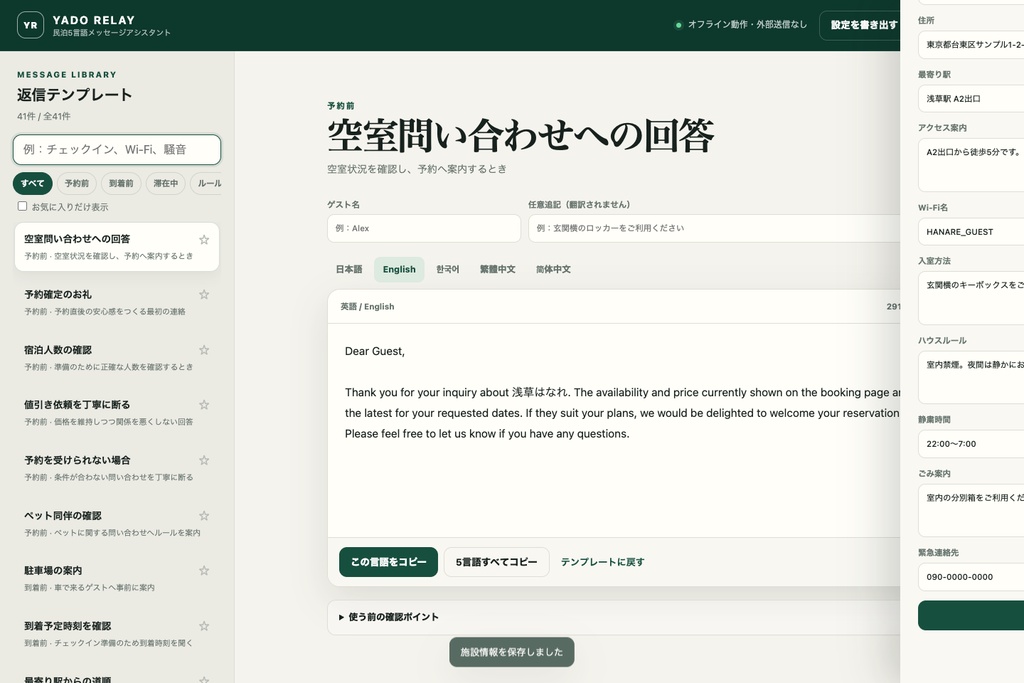Switch to 简体中文 language tab

[x=553, y=269]
